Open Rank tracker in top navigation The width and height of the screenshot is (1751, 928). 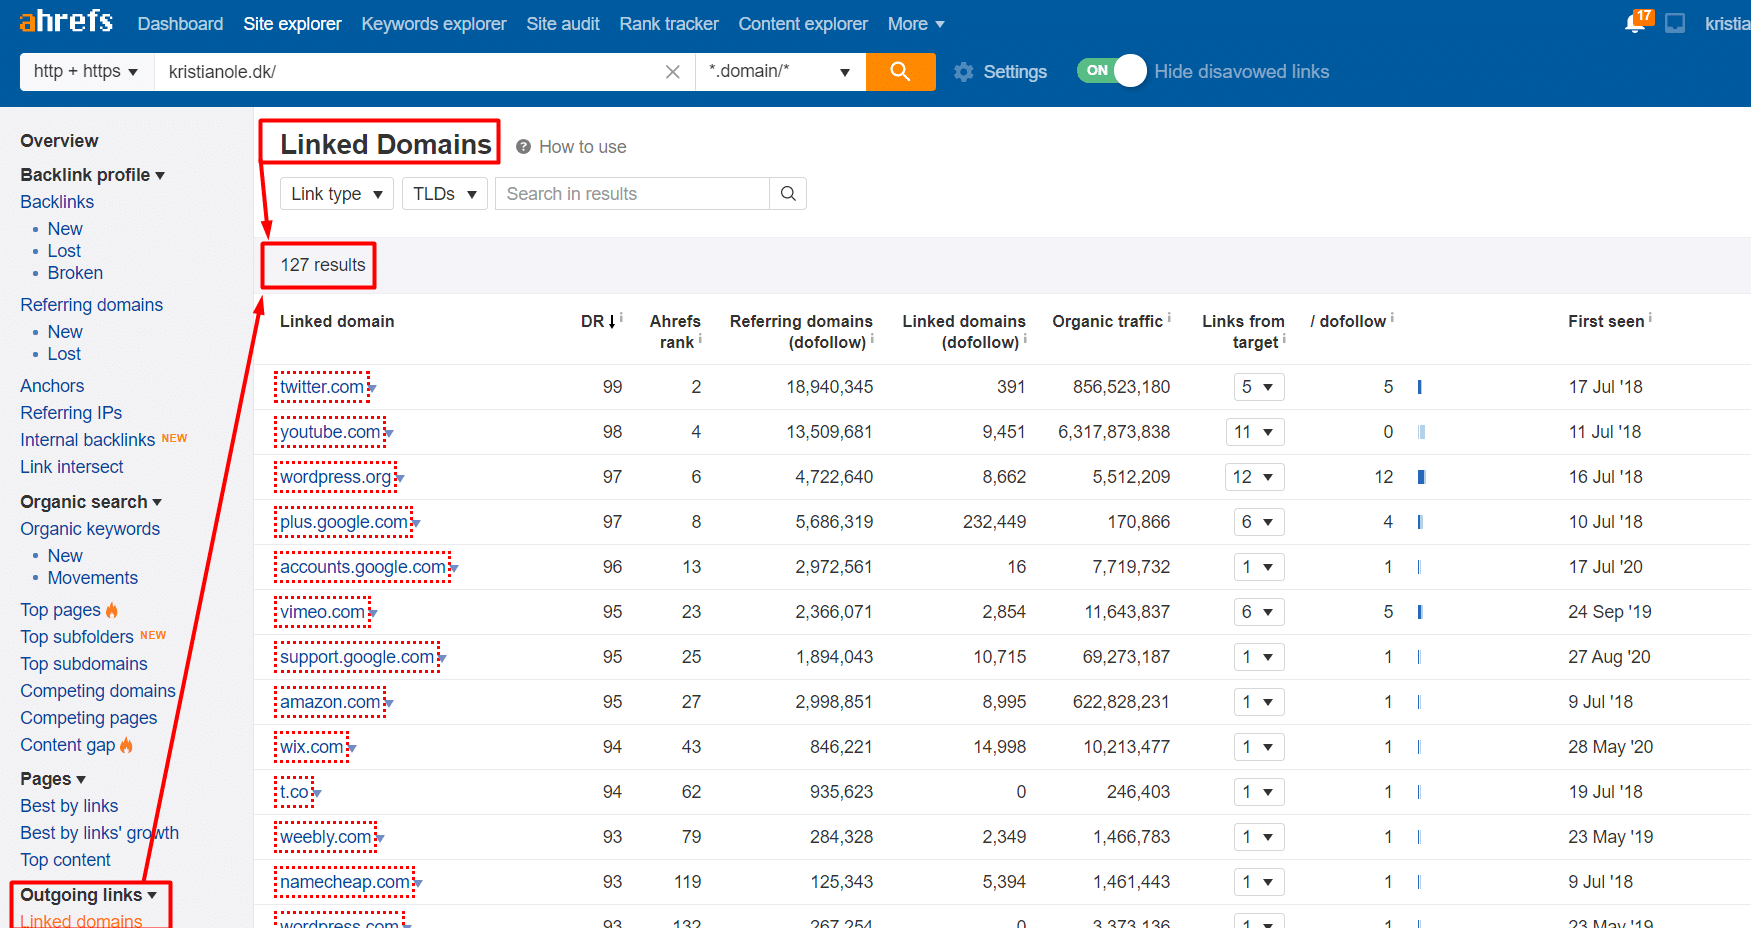[669, 24]
